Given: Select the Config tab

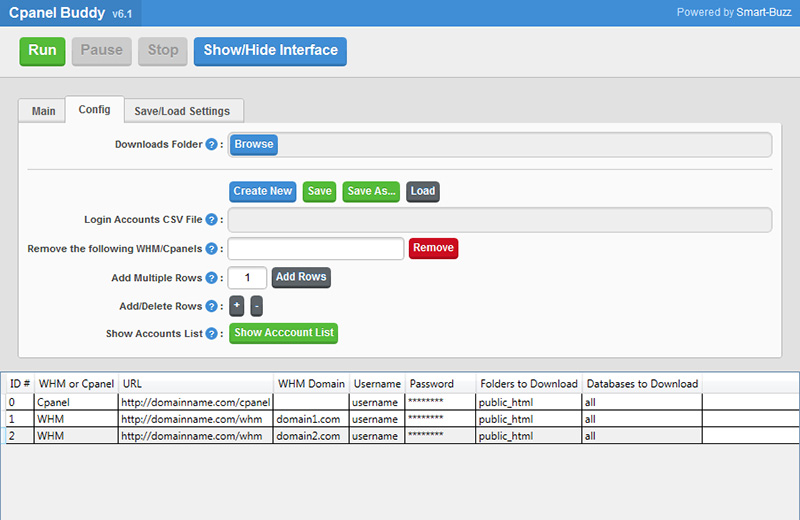Looking at the screenshot, I should [x=94, y=110].
